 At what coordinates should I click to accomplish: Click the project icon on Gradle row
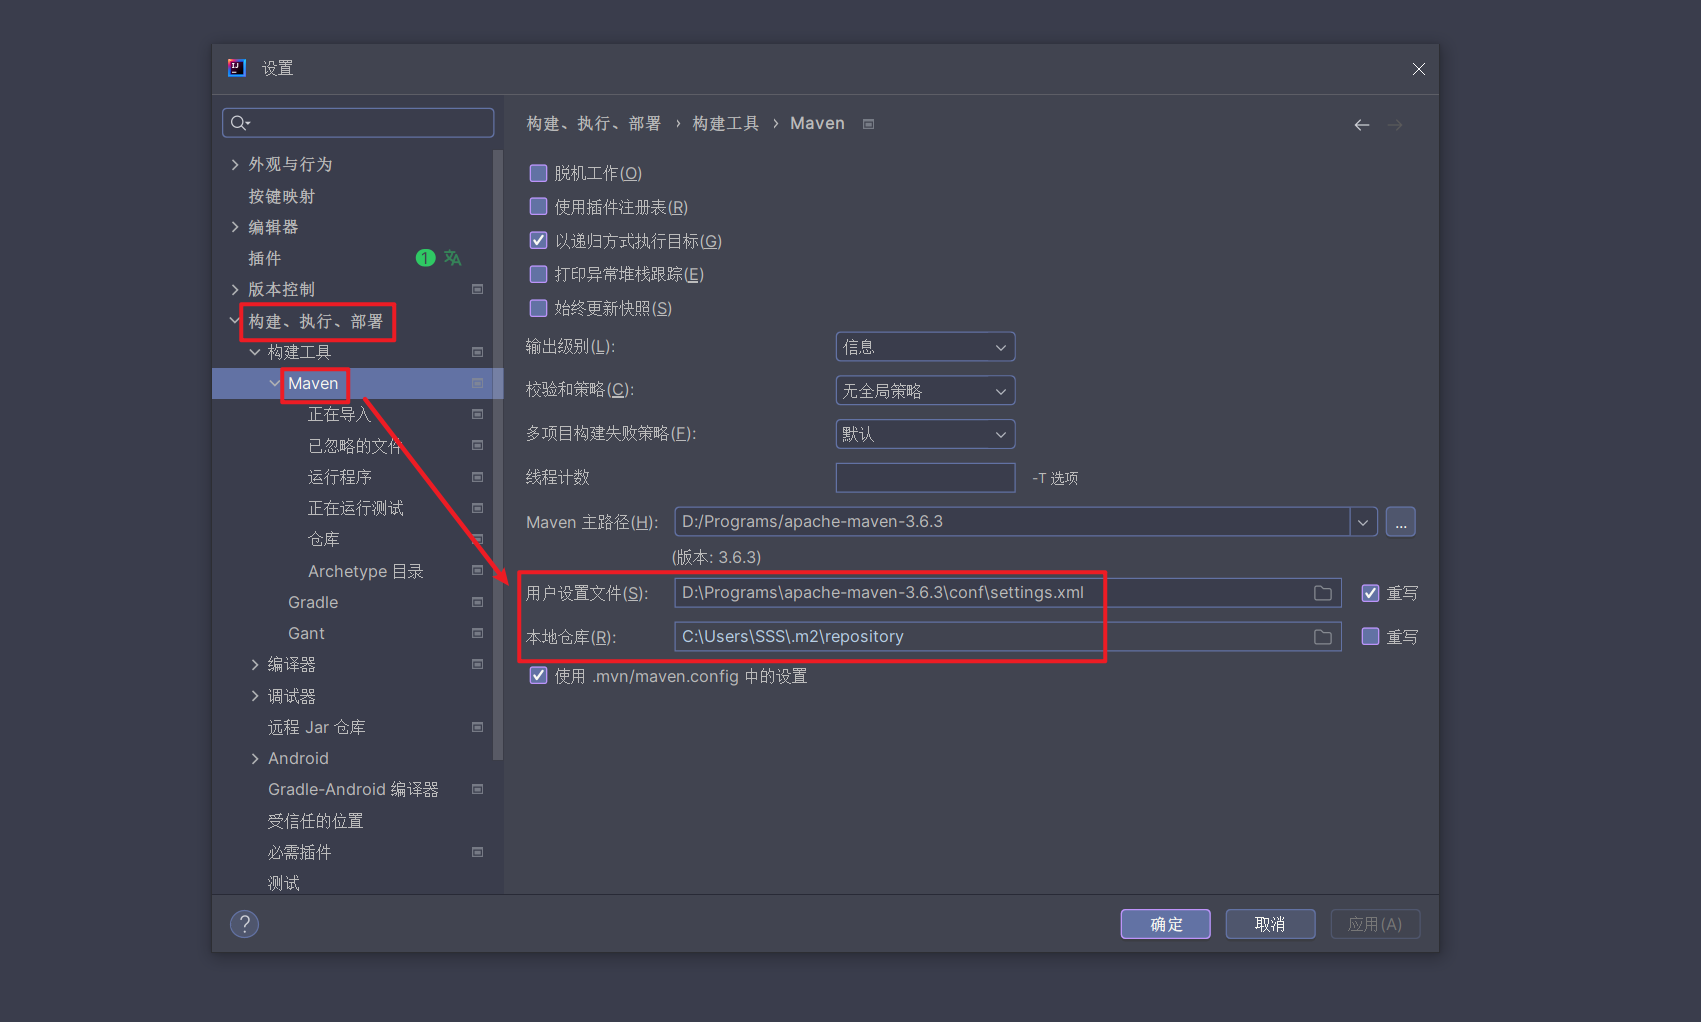(477, 602)
